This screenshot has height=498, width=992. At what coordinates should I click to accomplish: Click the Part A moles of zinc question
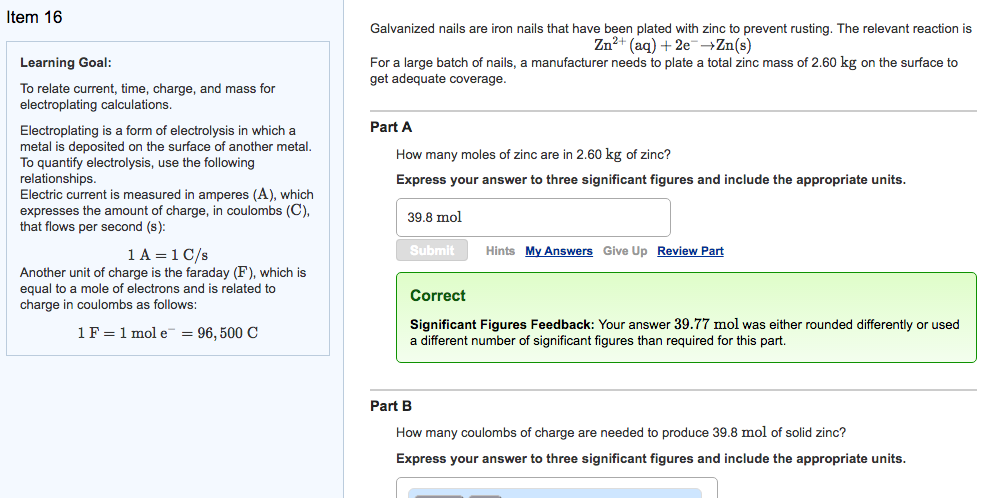point(533,154)
